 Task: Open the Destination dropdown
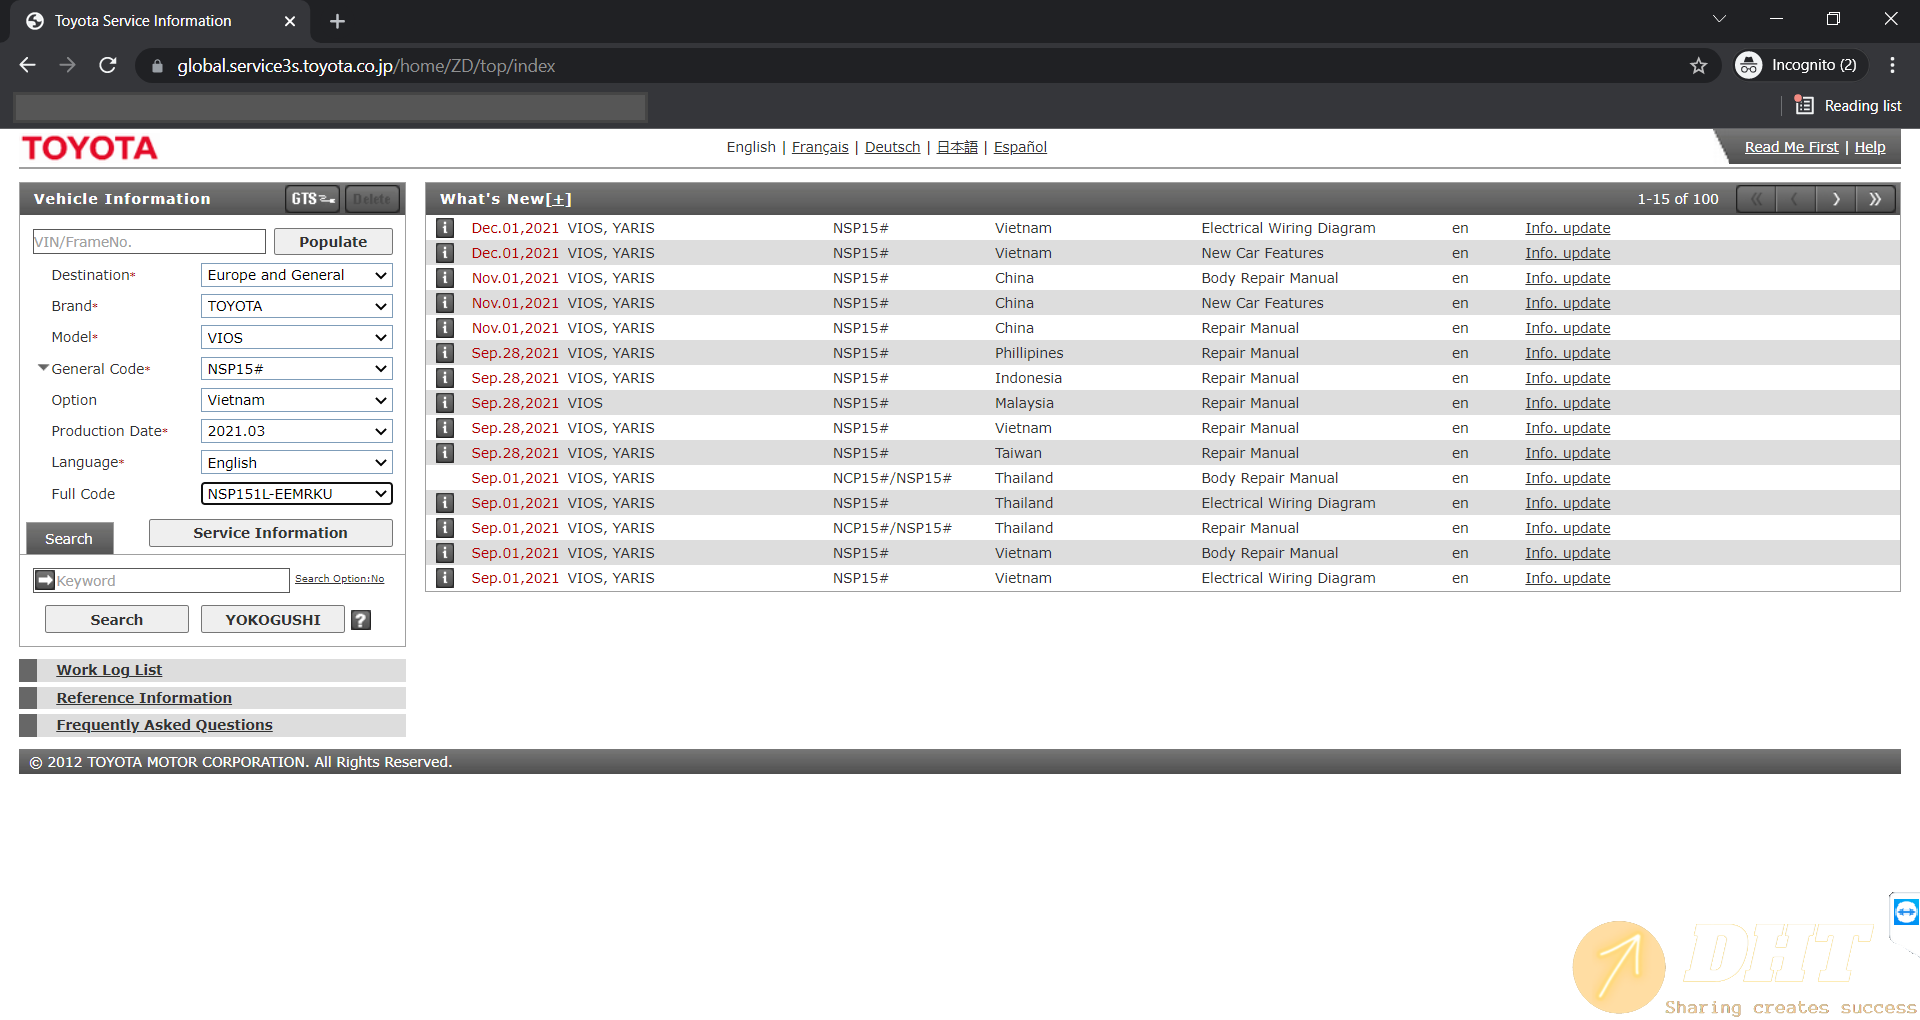[x=296, y=275]
